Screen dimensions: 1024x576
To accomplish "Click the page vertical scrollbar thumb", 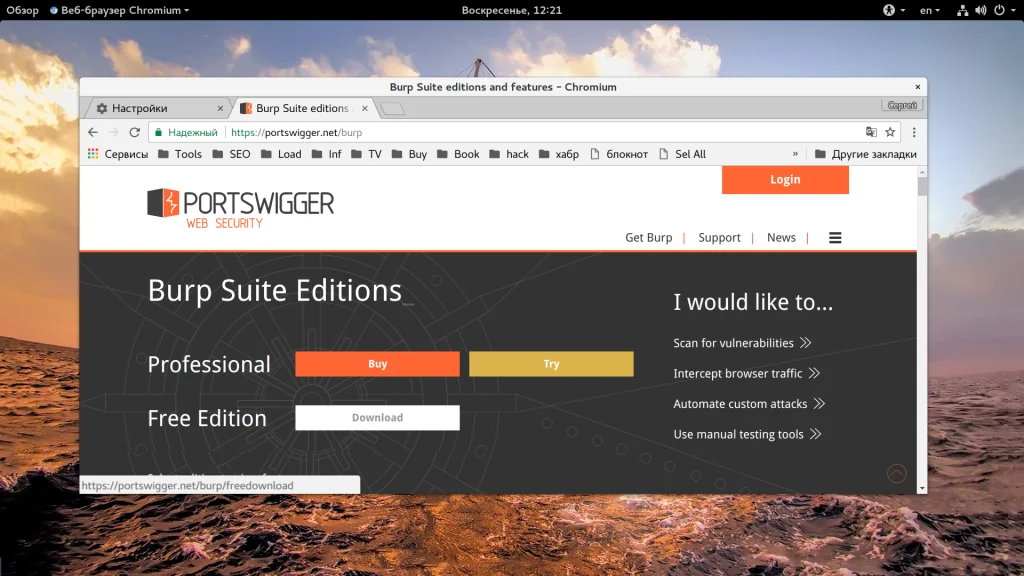I will click(921, 186).
